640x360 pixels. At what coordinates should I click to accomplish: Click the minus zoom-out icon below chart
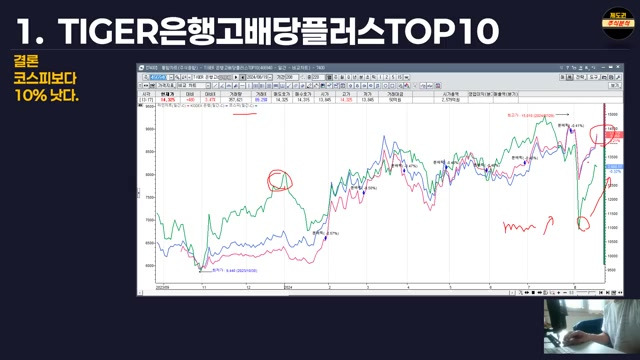tap(565, 293)
